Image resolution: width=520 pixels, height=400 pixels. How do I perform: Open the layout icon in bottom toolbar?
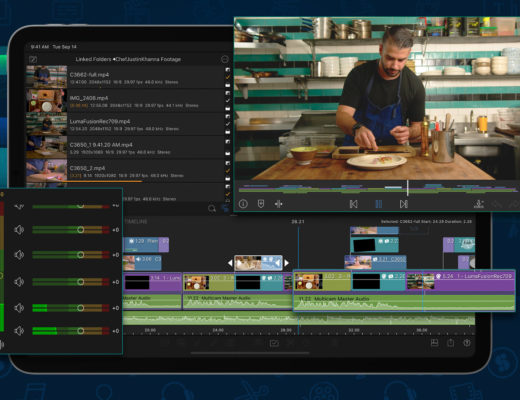click(x=434, y=343)
